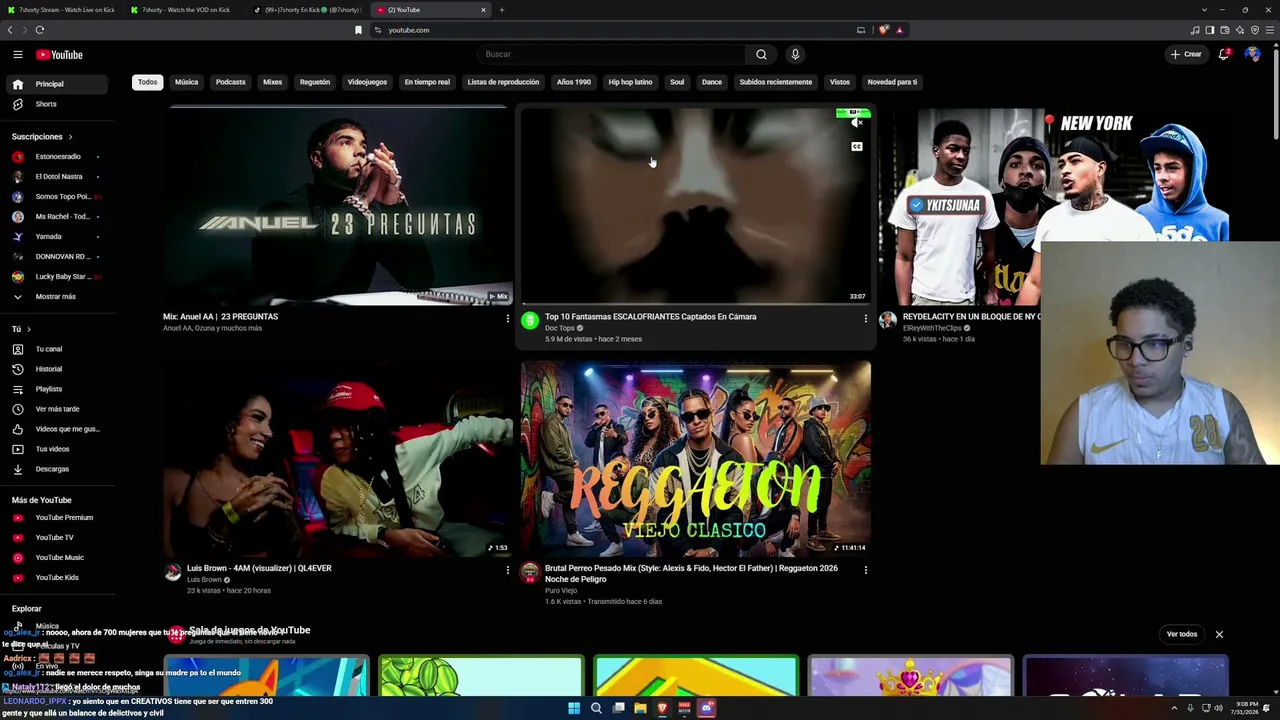Expand the Suscripciones section
Image resolution: width=1280 pixels, height=720 pixels.
click(x=42, y=137)
